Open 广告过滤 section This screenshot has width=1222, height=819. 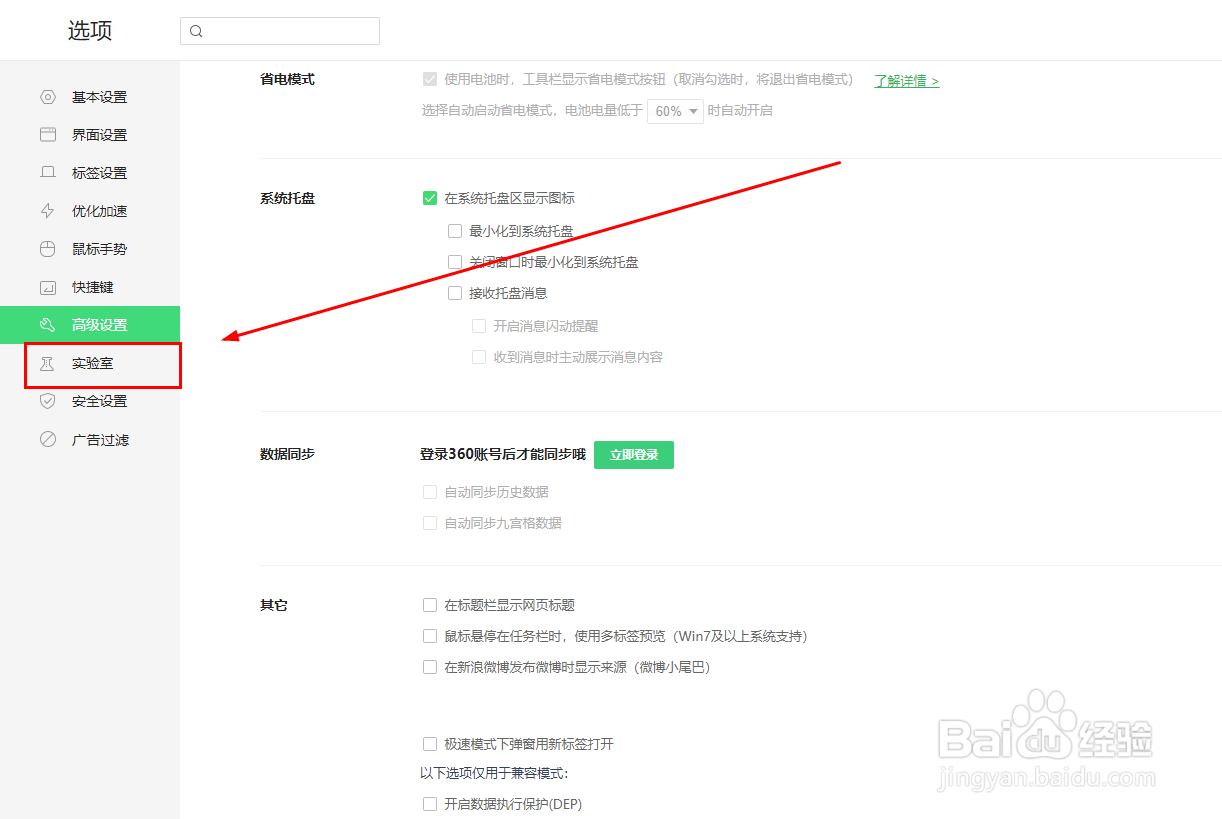90,439
